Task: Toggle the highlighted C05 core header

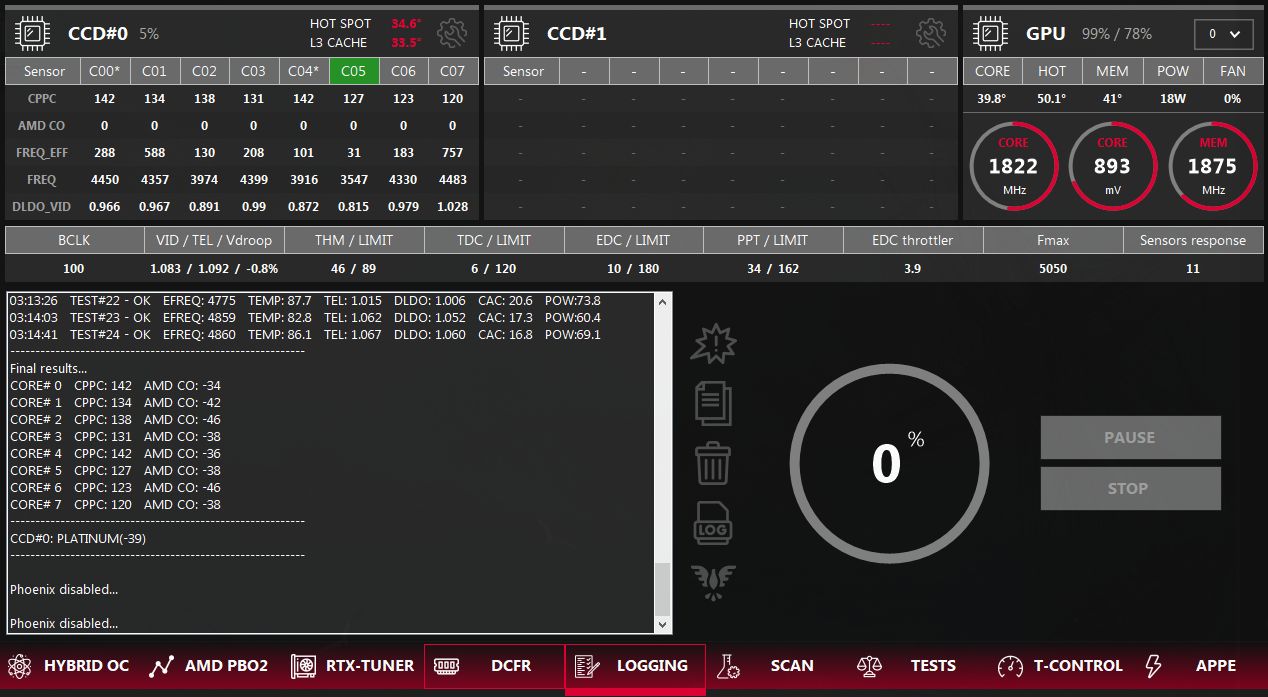Action: coord(354,71)
